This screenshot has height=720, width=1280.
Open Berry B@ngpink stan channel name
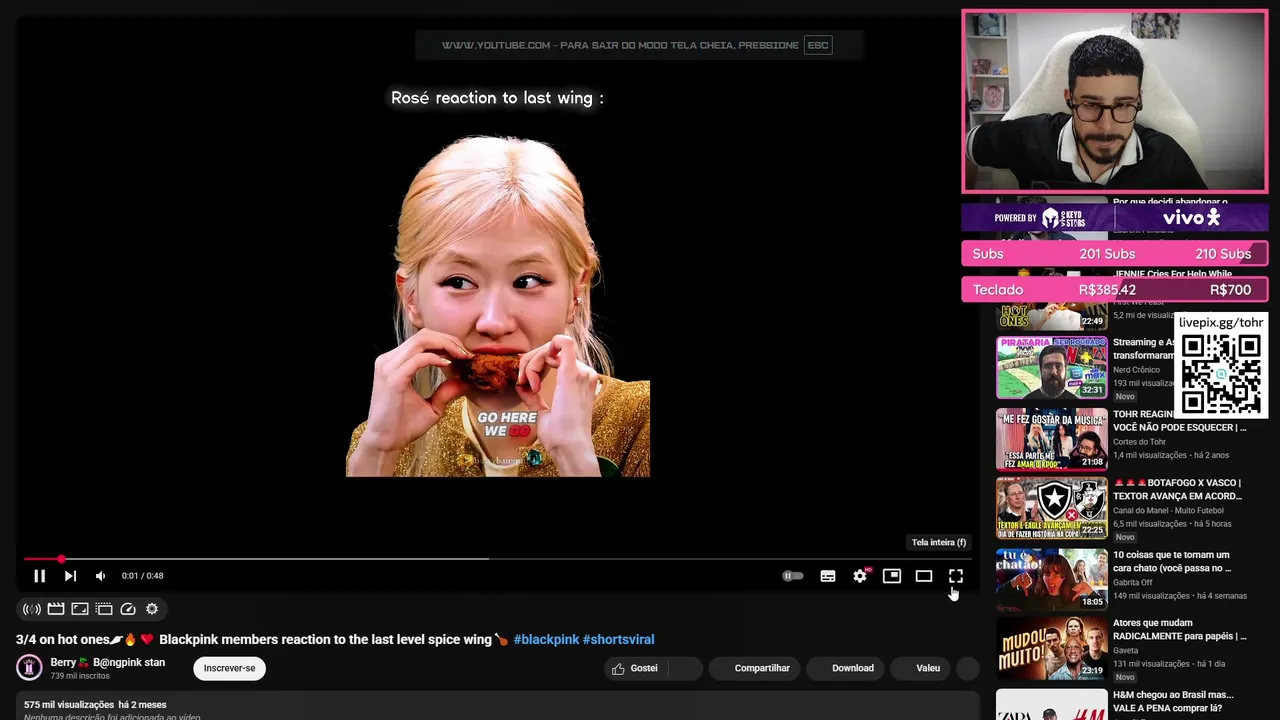108,662
